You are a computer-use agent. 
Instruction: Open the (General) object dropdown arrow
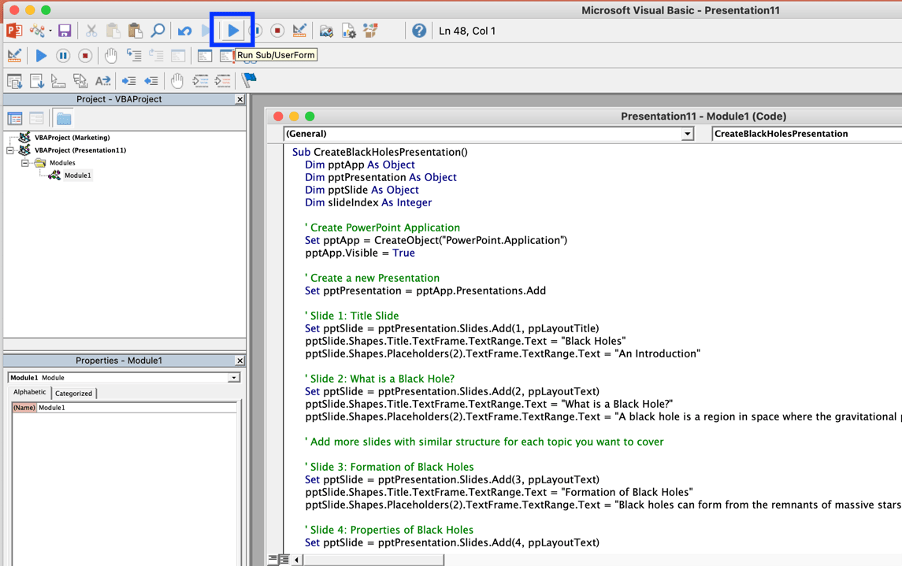click(x=687, y=133)
